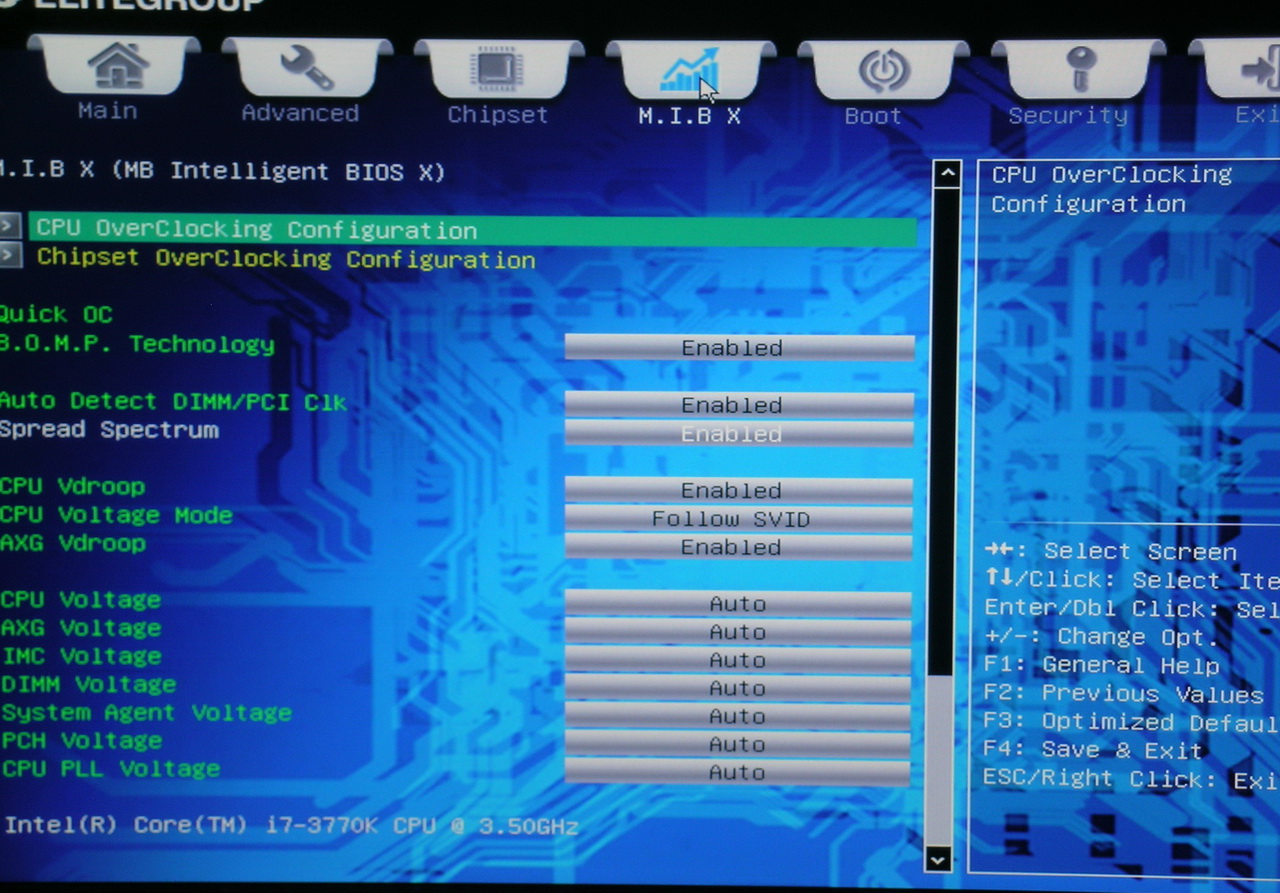Change PCH Voltage Auto value

click(x=738, y=744)
